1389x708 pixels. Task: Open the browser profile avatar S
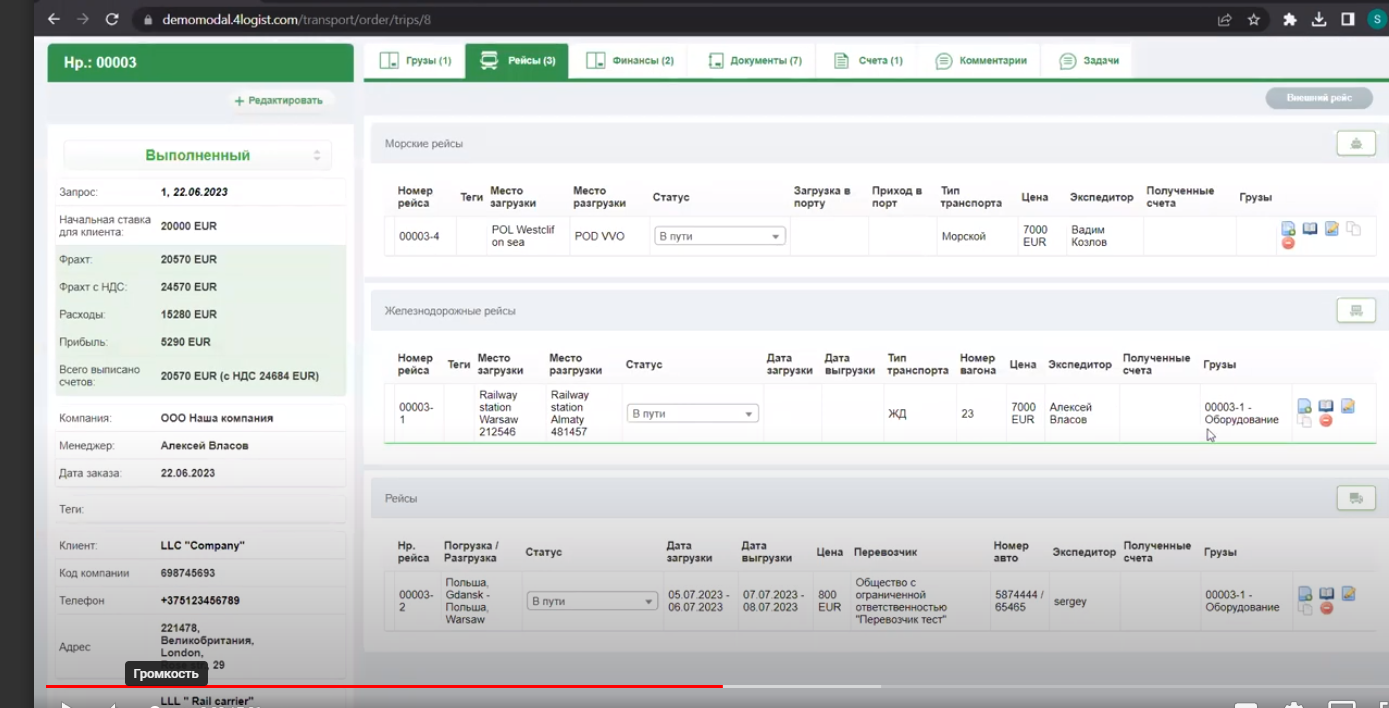(1377, 19)
